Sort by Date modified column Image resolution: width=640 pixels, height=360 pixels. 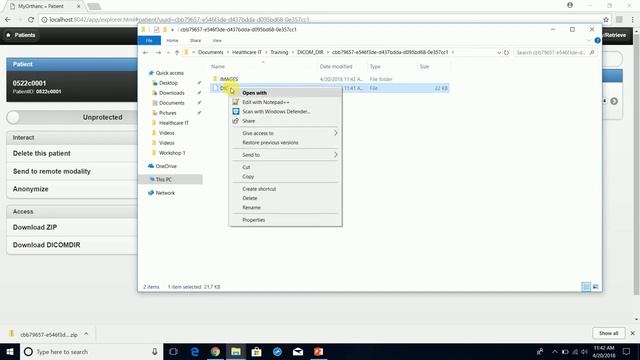tap(336, 66)
